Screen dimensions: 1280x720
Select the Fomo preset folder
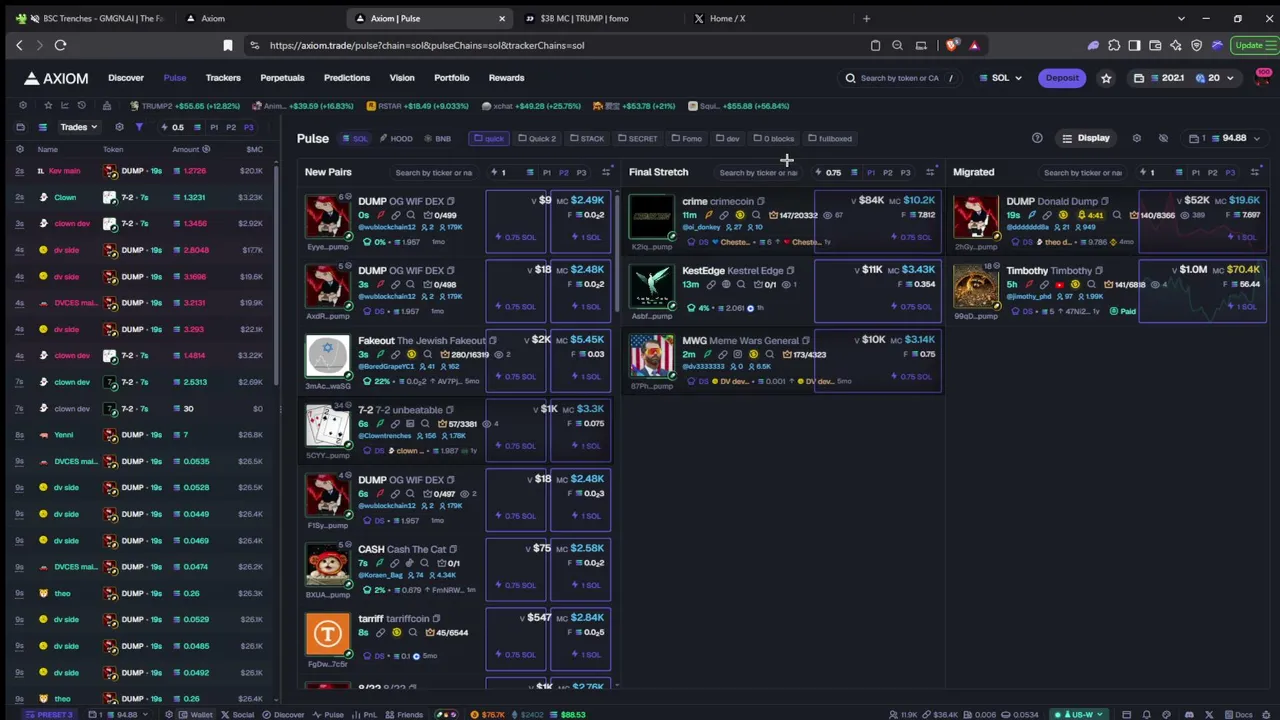[x=686, y=139]
